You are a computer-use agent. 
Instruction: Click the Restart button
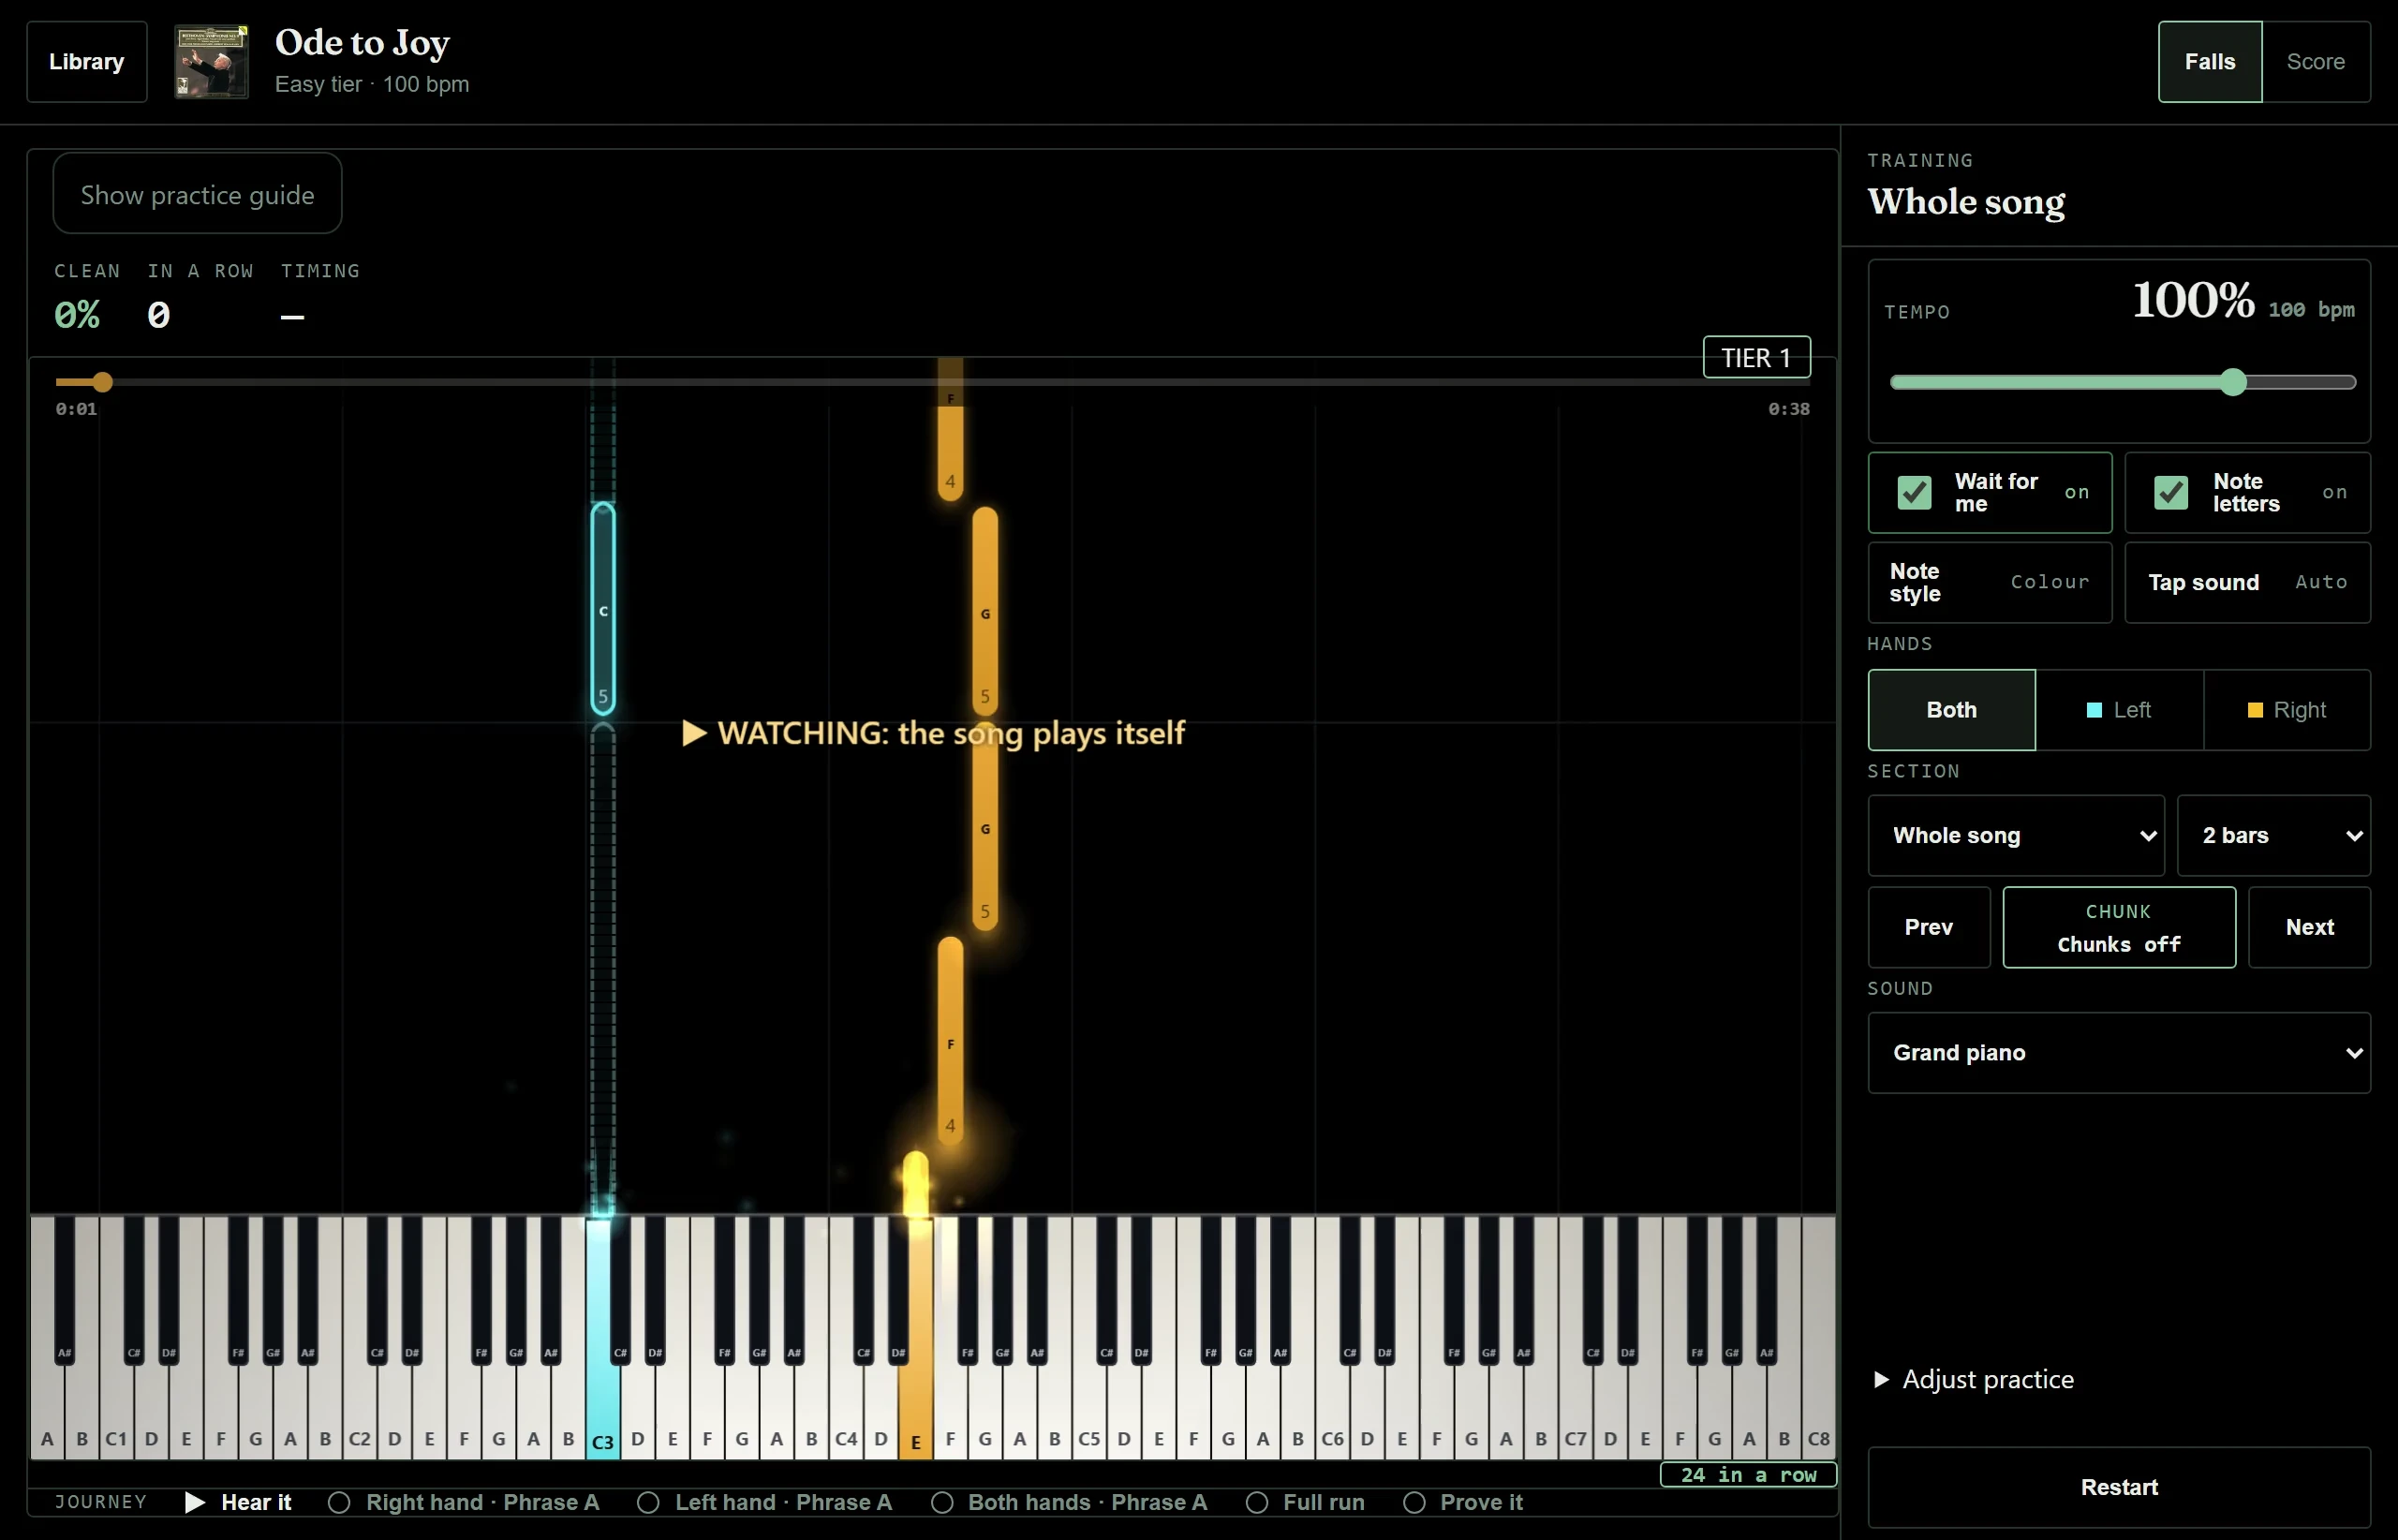click(2119, 1488)
